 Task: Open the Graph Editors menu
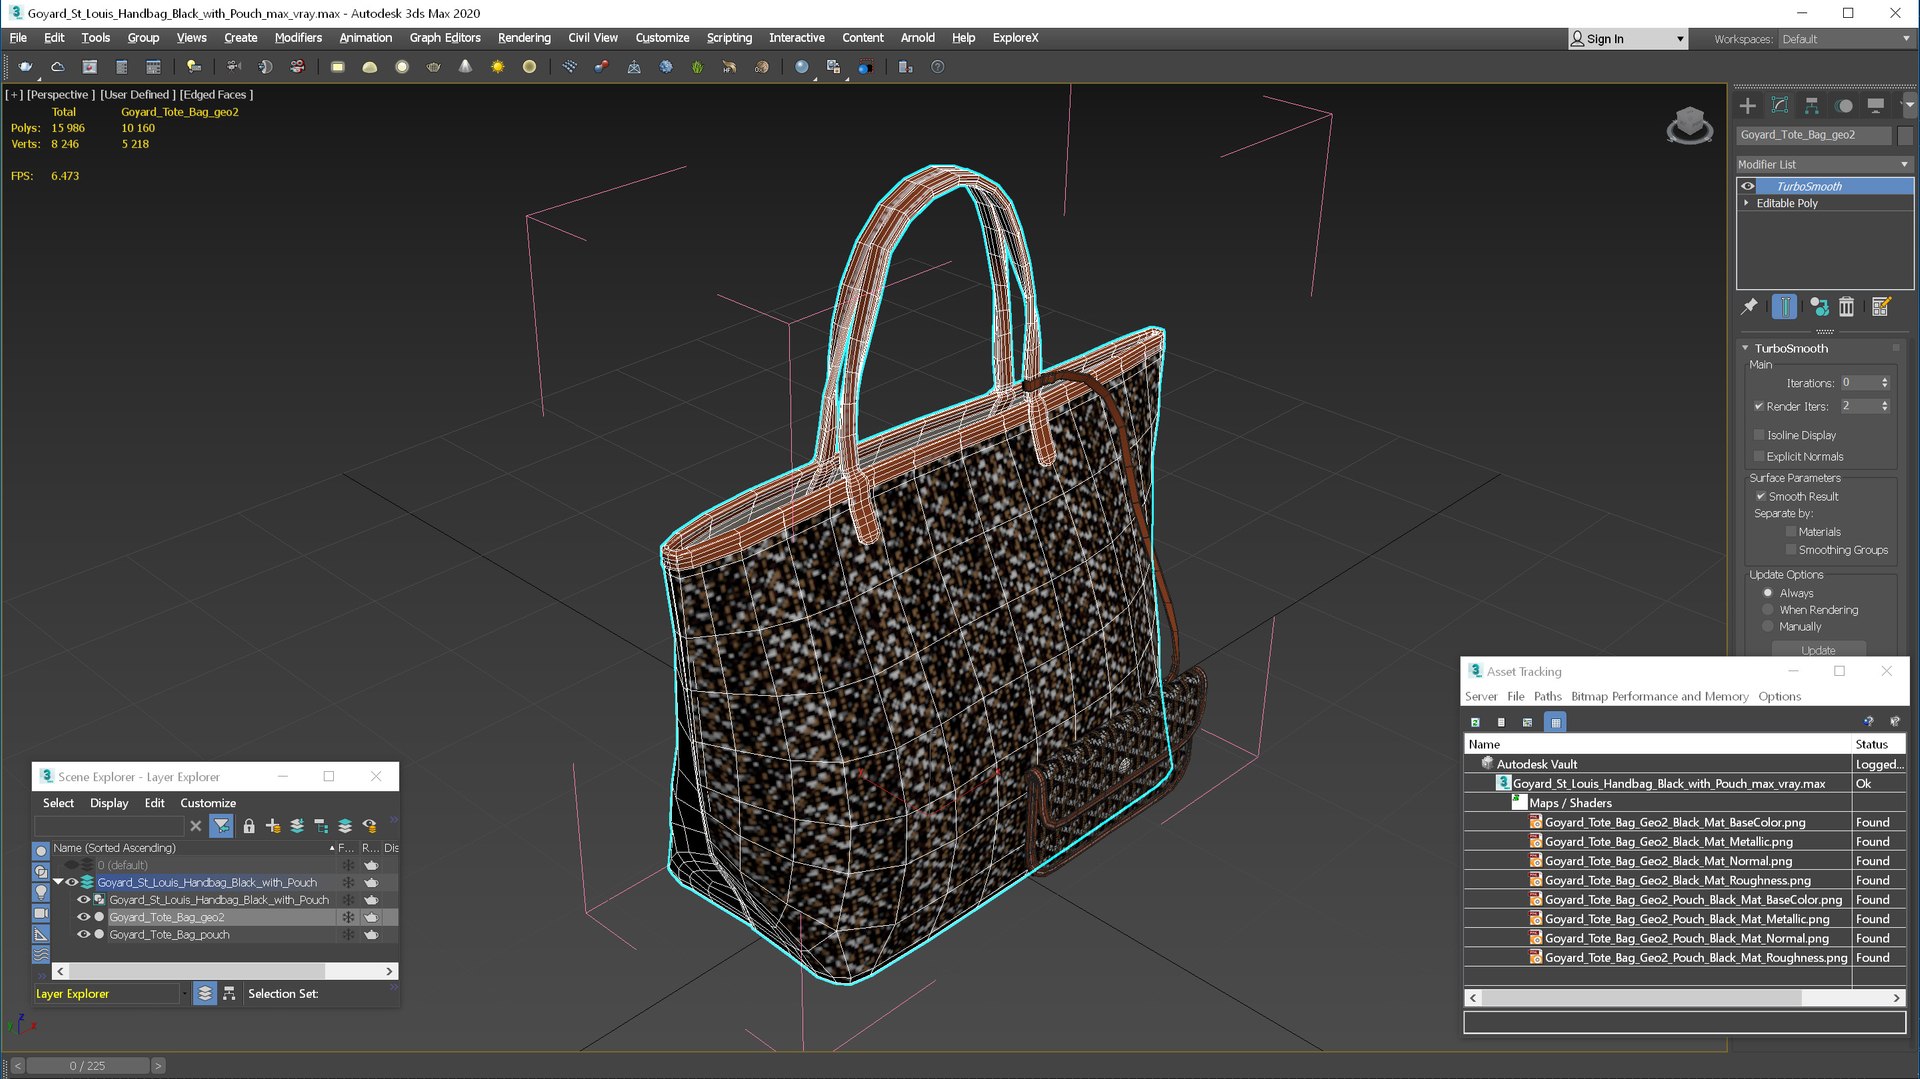click(x=445, y=38)
